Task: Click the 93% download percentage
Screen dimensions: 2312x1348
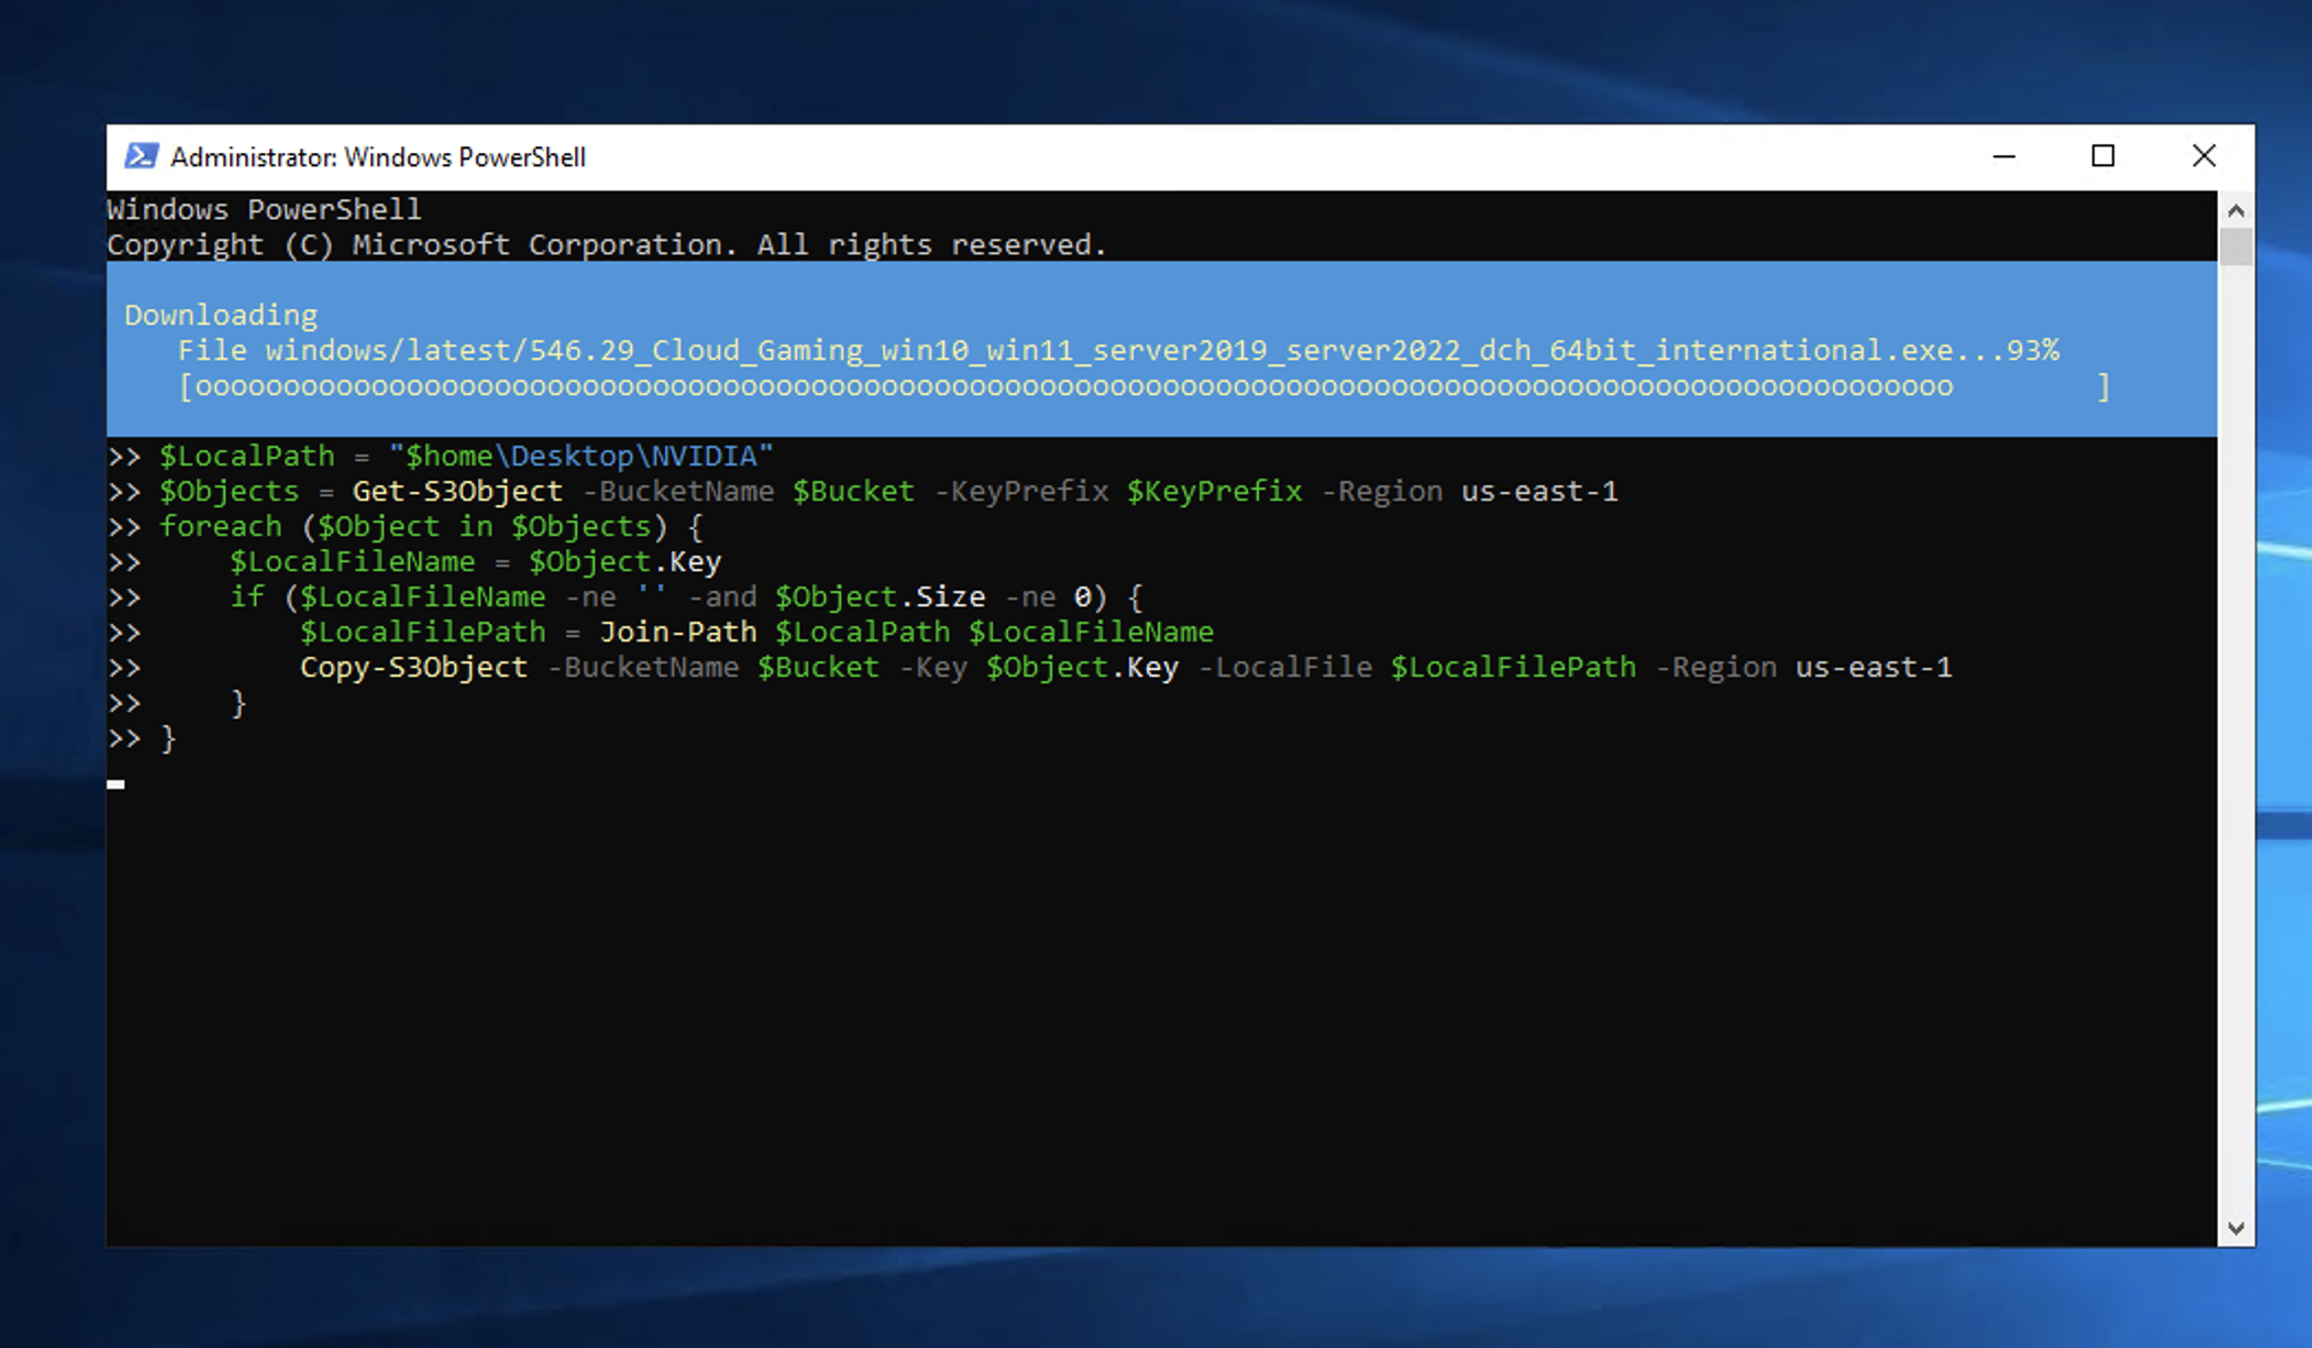Action: 2032,350
